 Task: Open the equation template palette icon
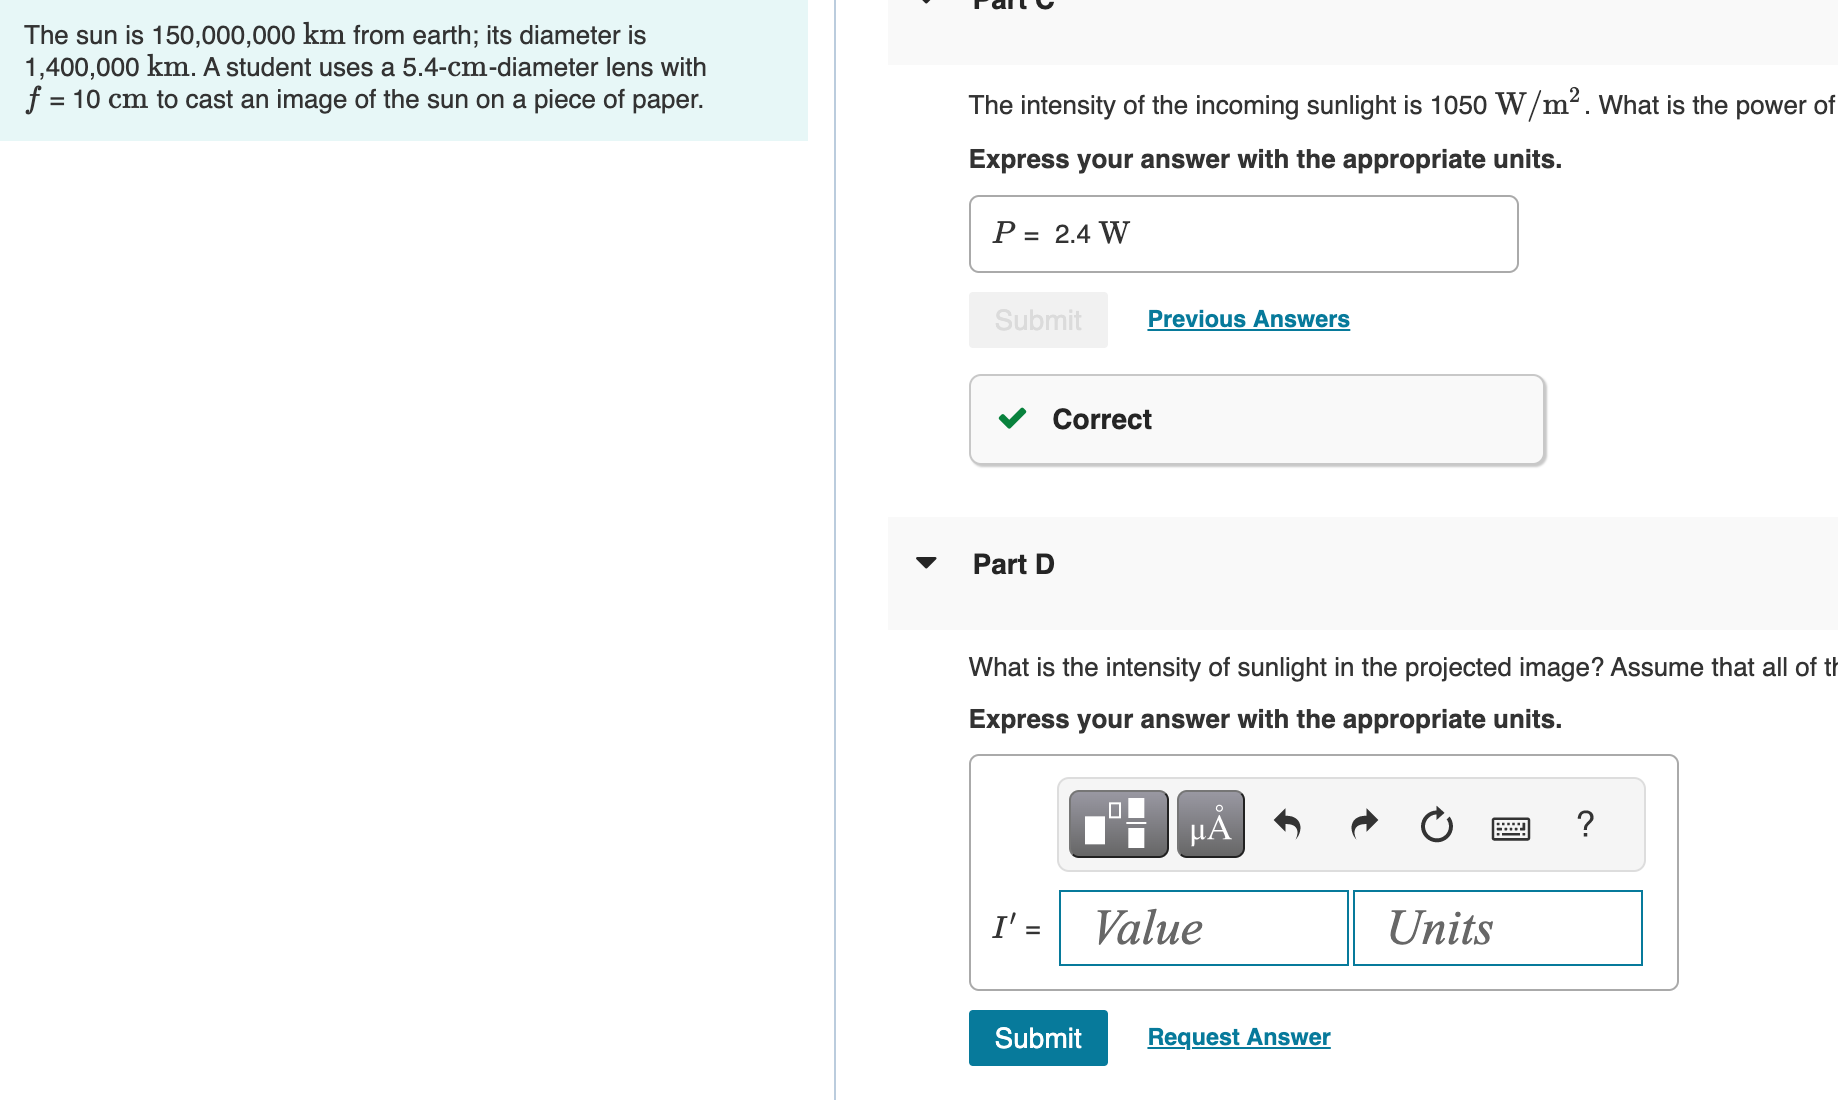(1117, 823)
